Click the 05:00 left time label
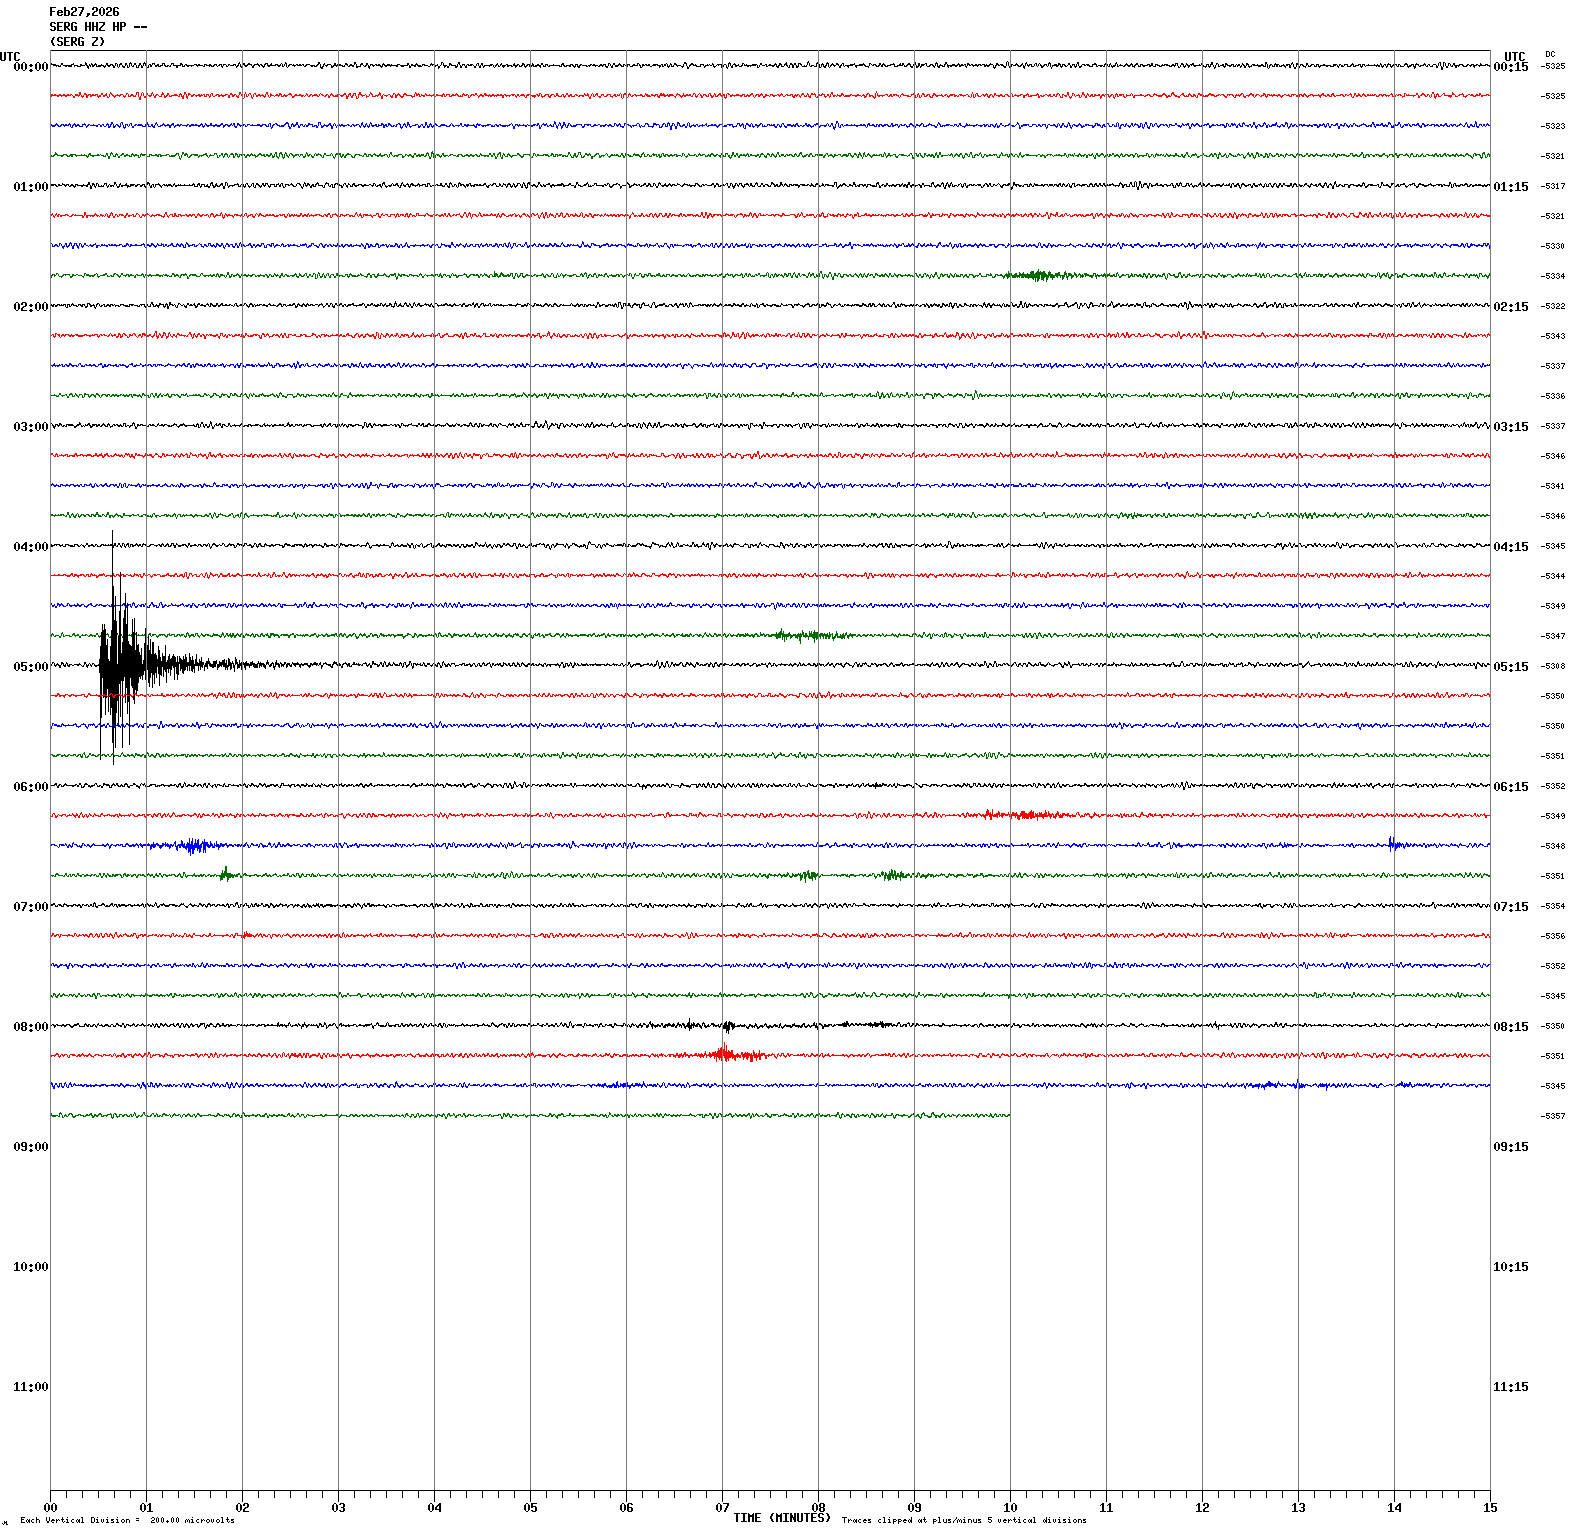Image resolution: width=1570 pixels, height=1534 pixels. click(30, 667)
